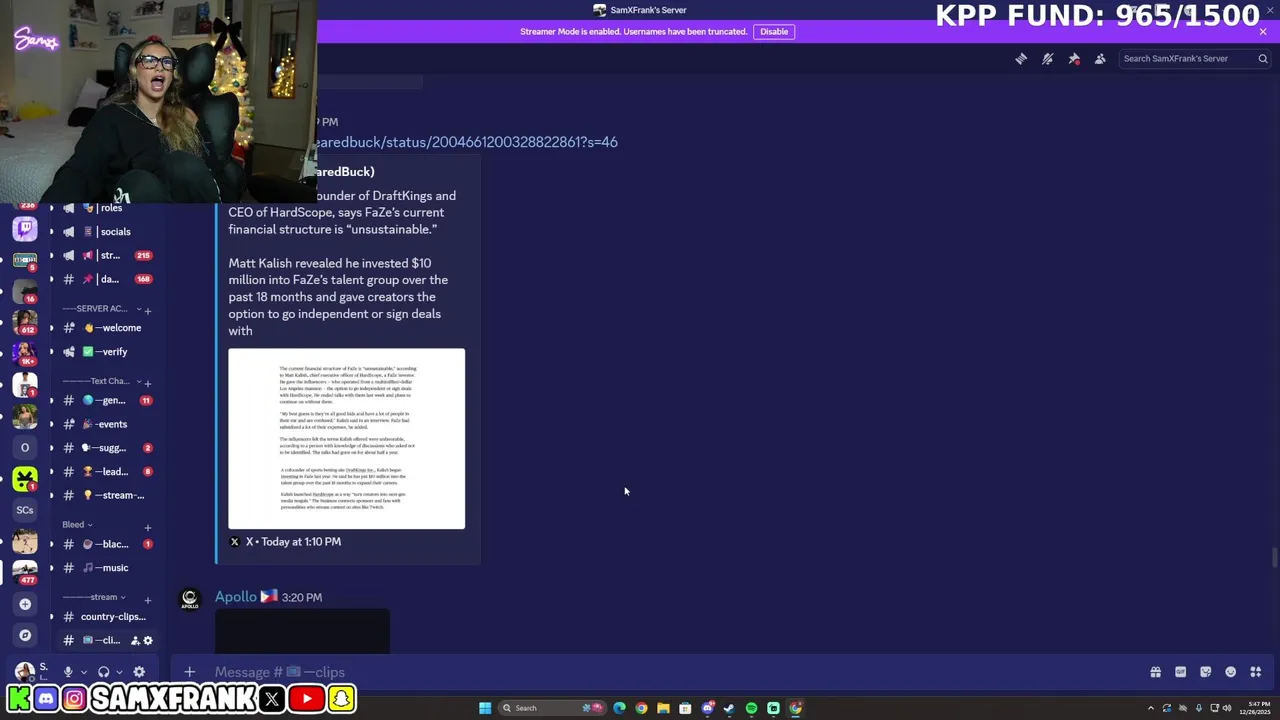Screen dimensions: 1280x720
Task: Open the gift picker icon
Action: click(x=1155, y=672)
